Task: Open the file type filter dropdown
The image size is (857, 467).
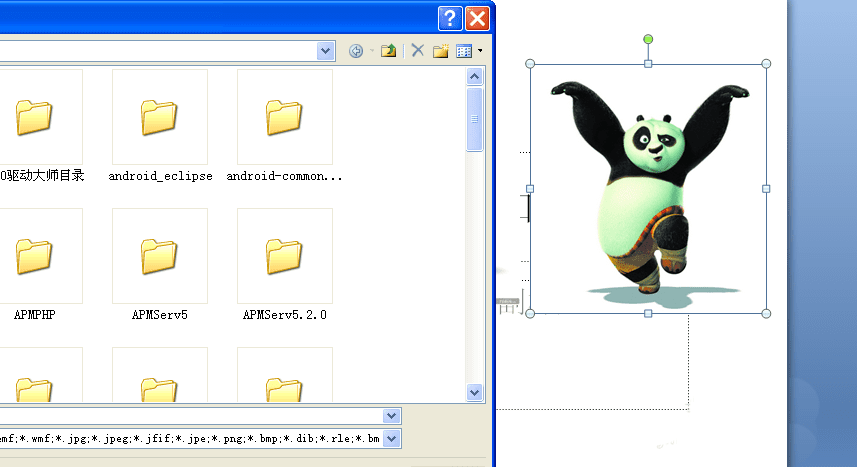Action: pyautogui.click(x=391, y=439)
